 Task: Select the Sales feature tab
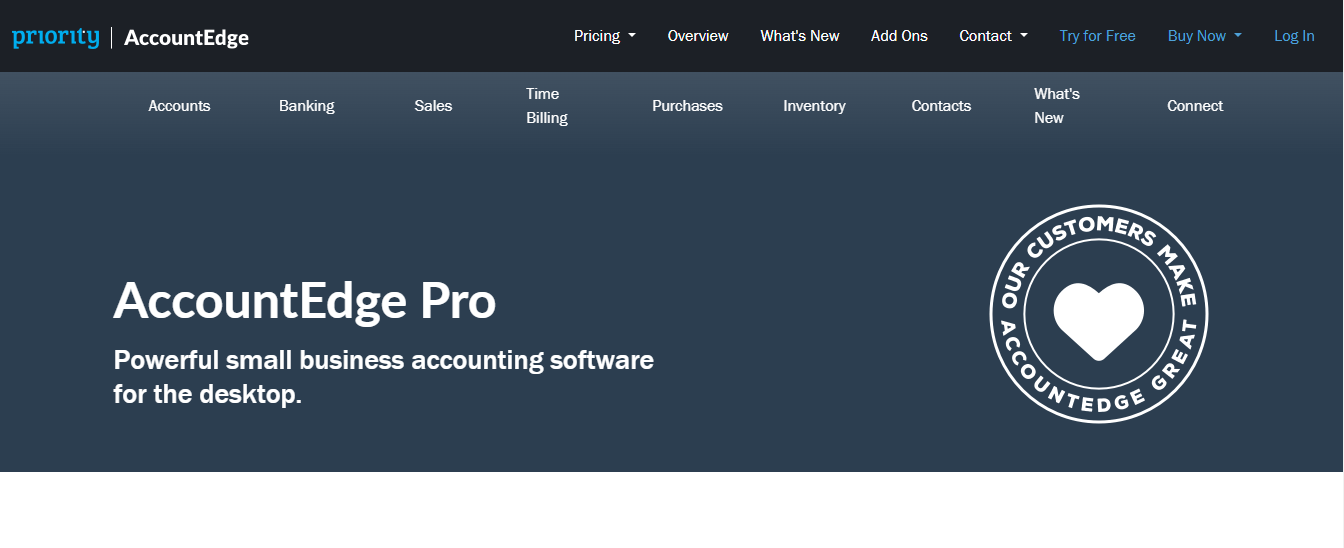click(433, 106)
